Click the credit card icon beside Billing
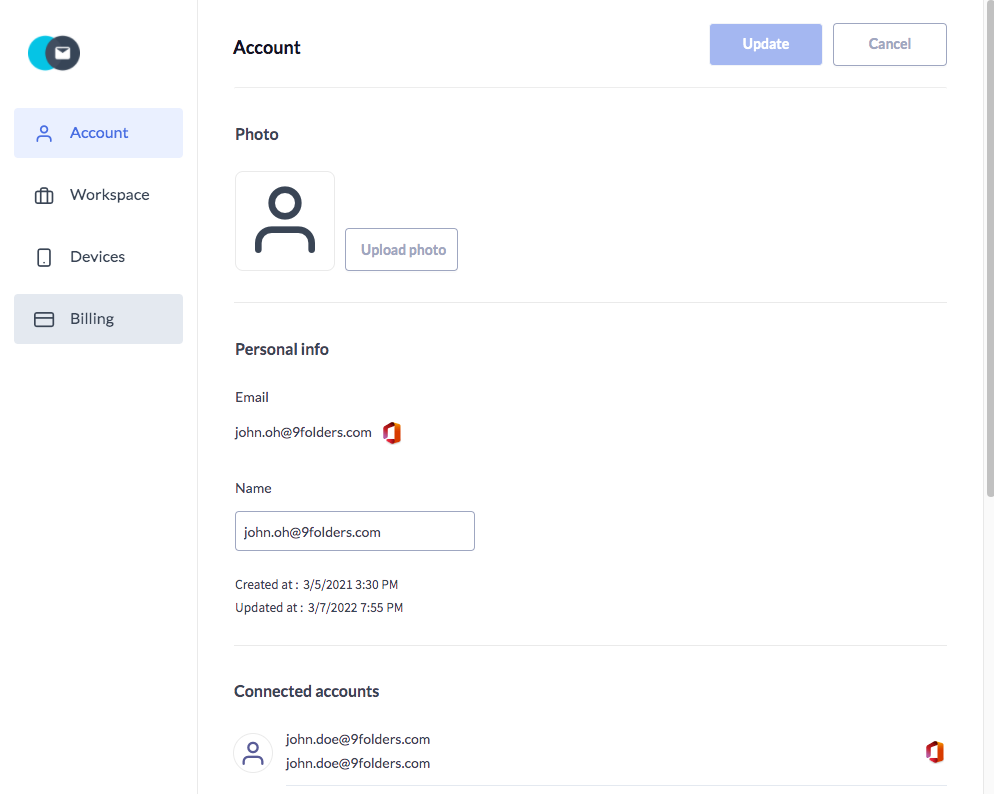 [44, 319]
